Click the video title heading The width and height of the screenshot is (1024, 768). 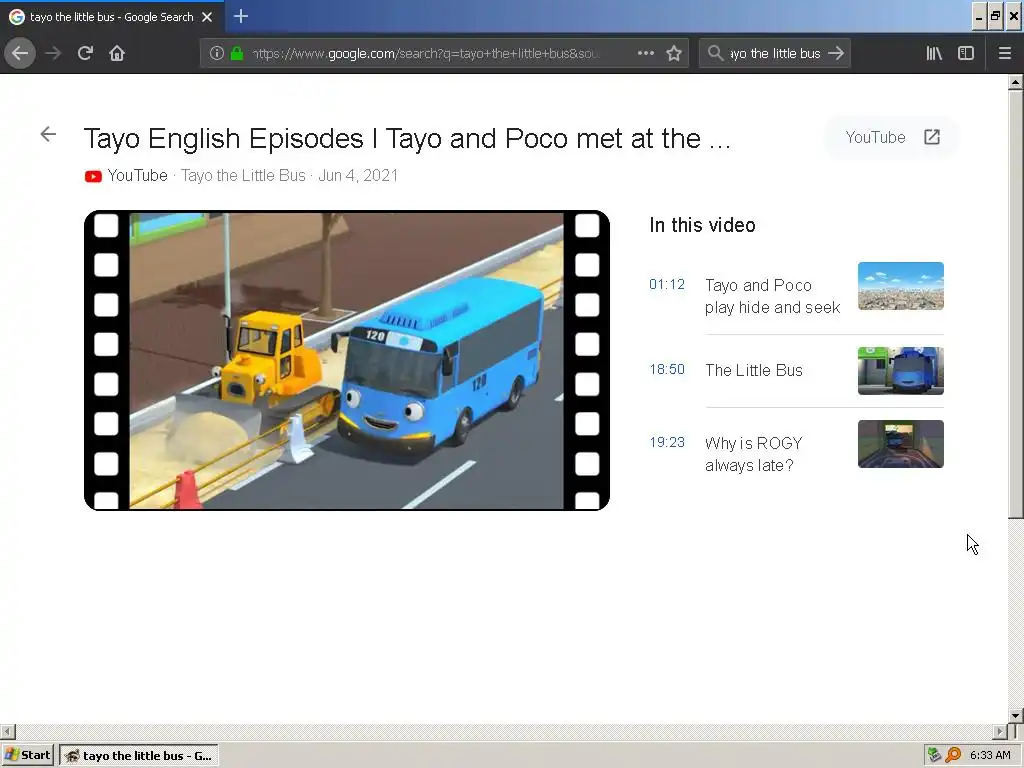coord(408,138)
